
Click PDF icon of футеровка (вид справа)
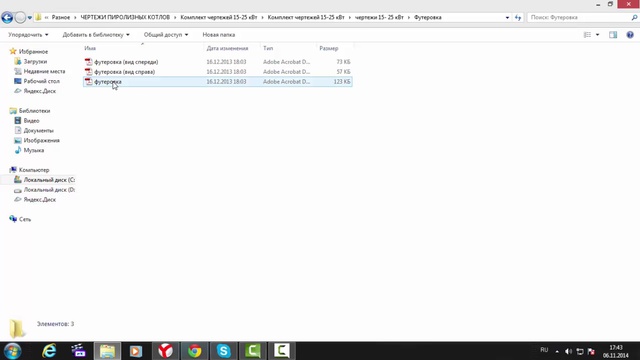coord(89,72)
